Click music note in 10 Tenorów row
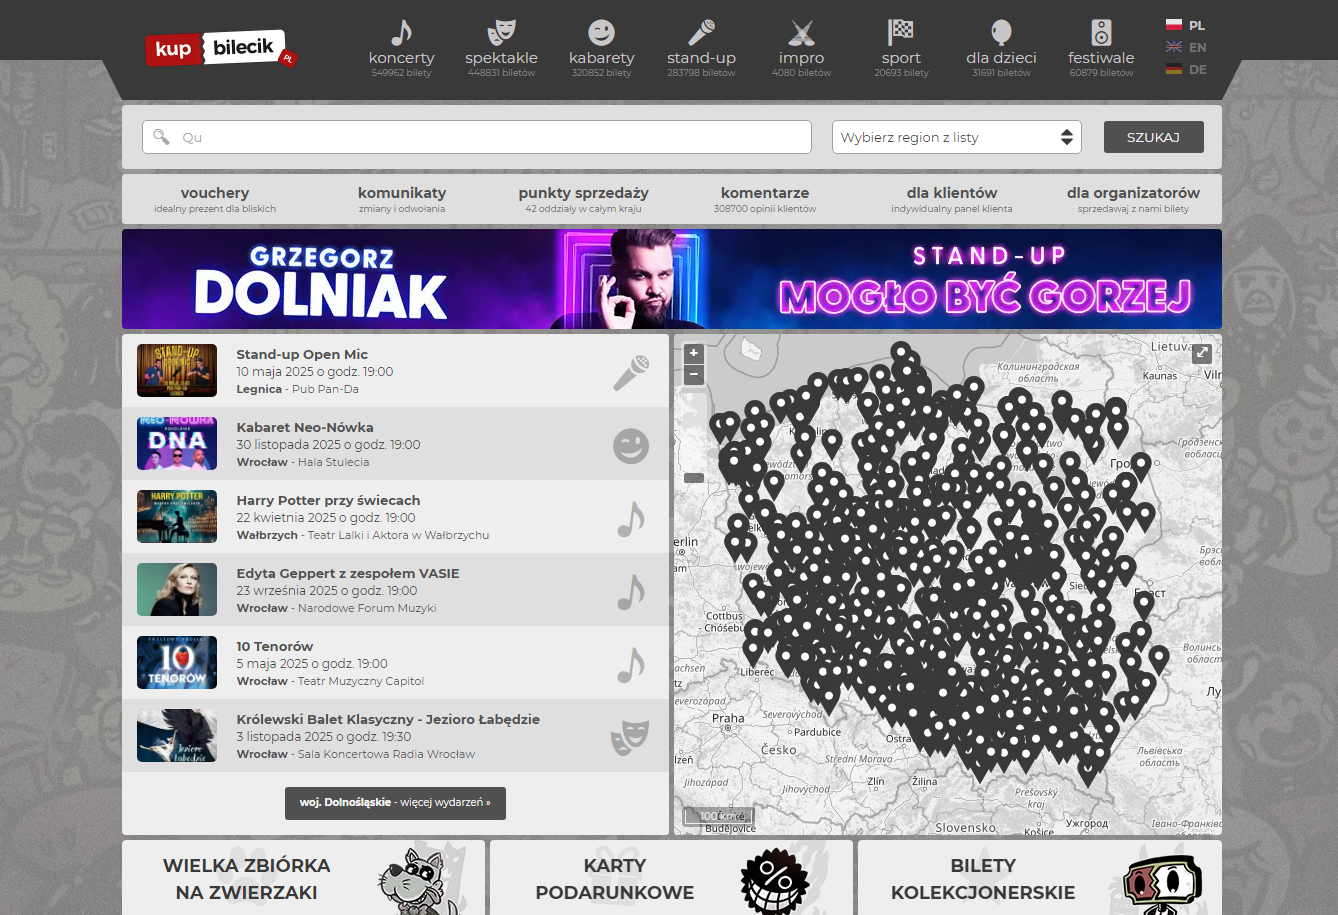 pos(631,665)
